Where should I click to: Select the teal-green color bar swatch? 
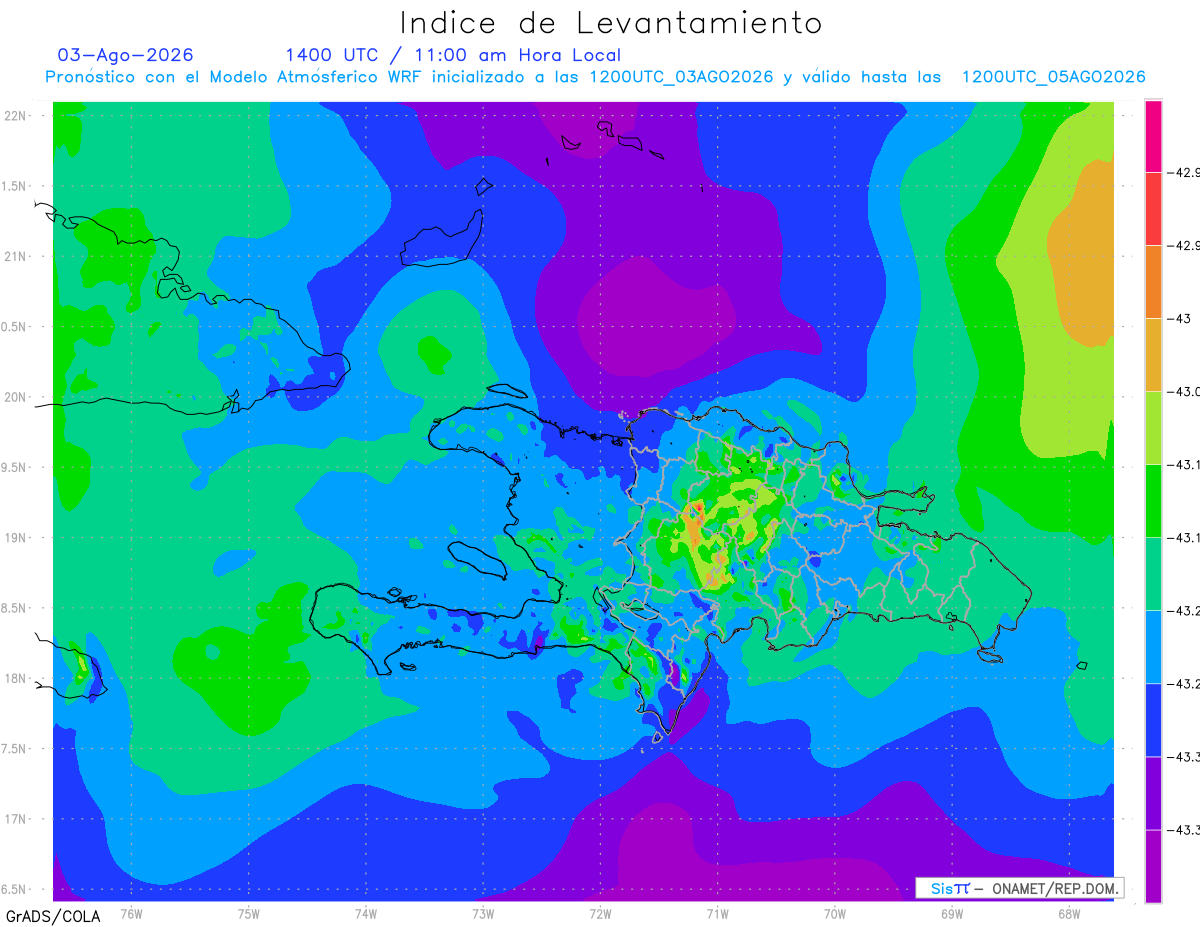(1153, 573)
